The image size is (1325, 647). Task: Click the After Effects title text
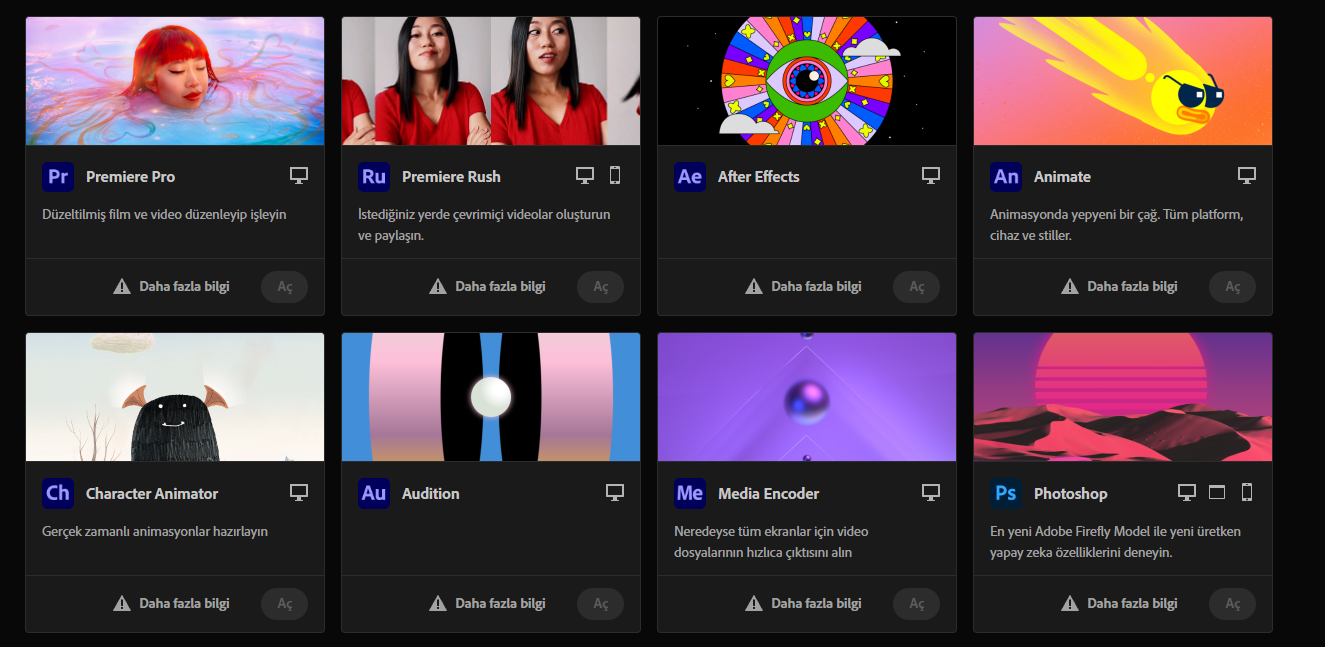point(759,177)
